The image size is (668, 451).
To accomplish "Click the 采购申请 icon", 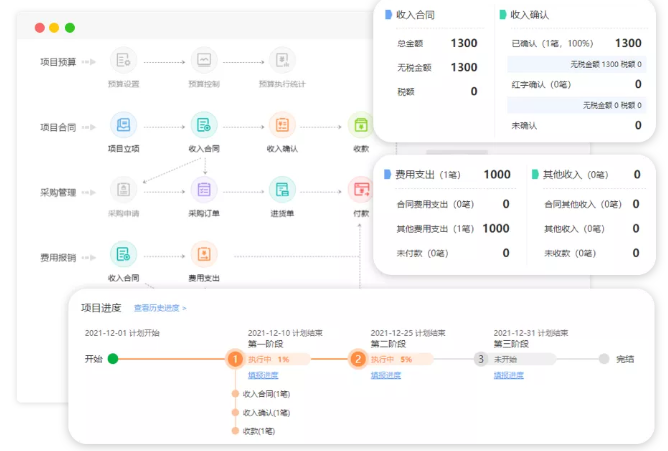I will pos(124,190).
